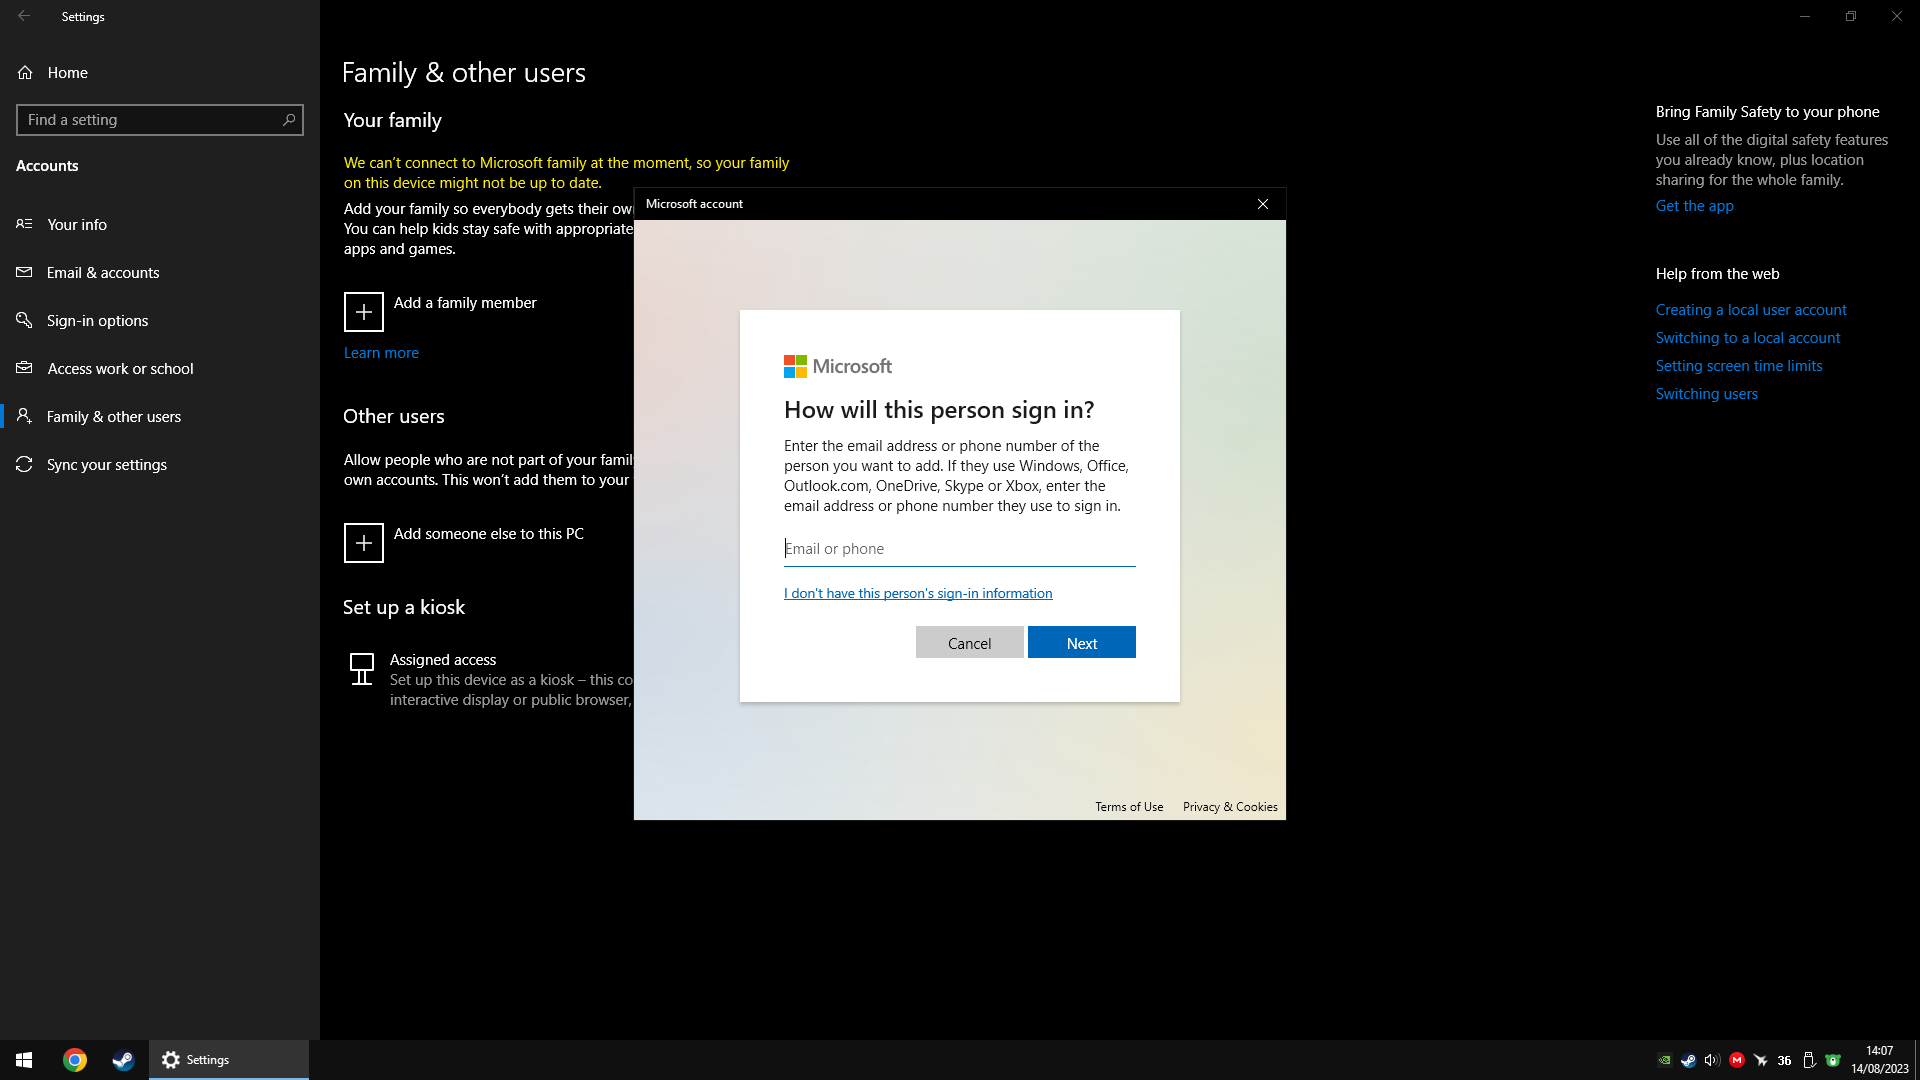Click the Email or phone input field

[958, 549]
